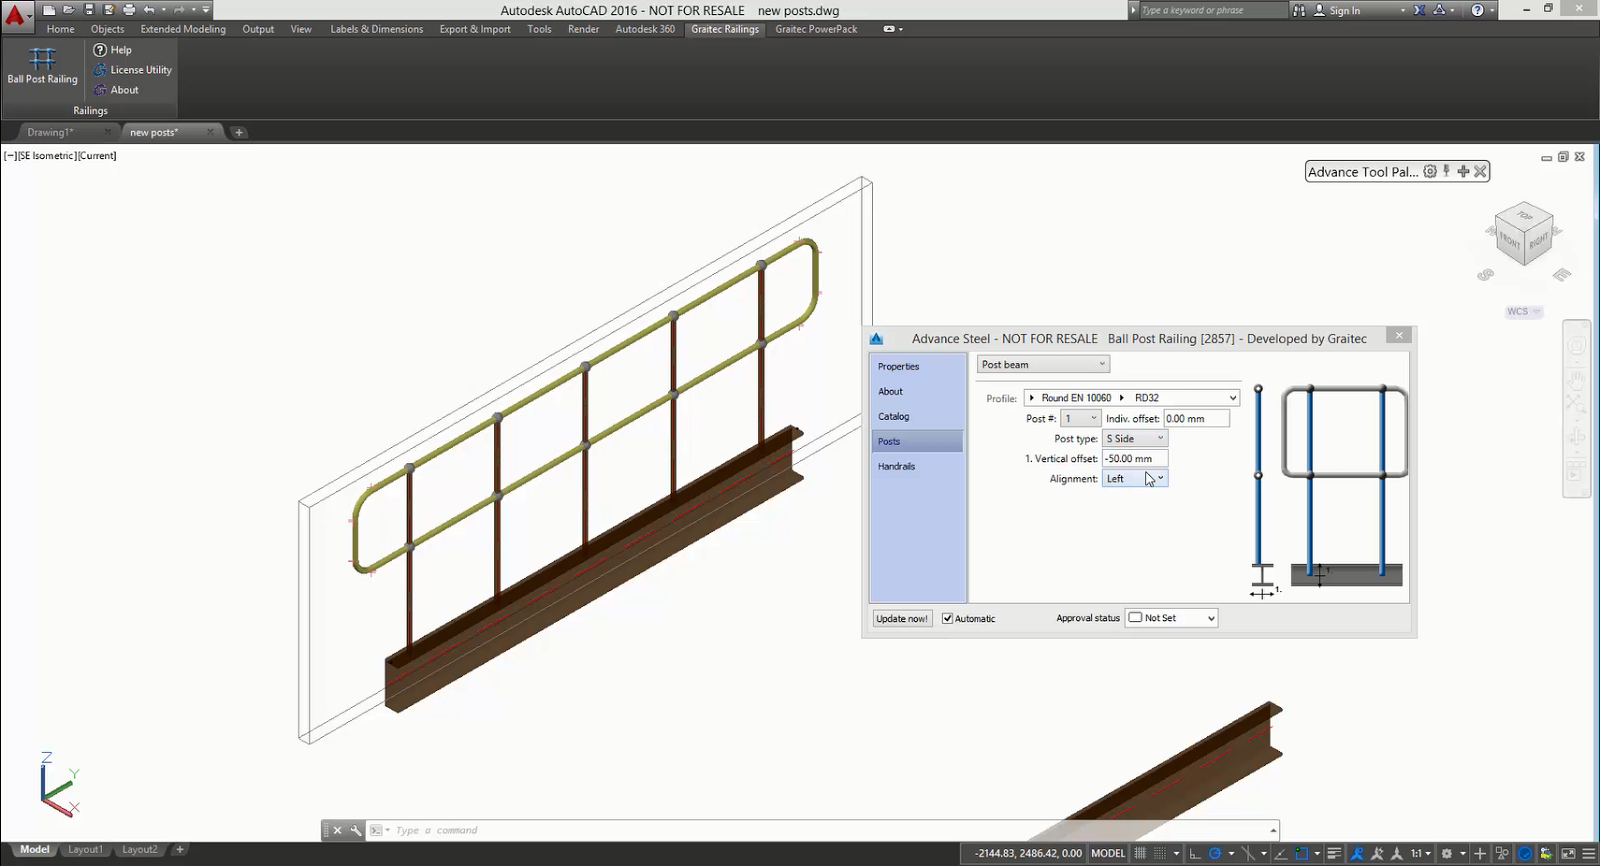Open About in the Railings panel
1600x866 pixels.
[116, 90]
